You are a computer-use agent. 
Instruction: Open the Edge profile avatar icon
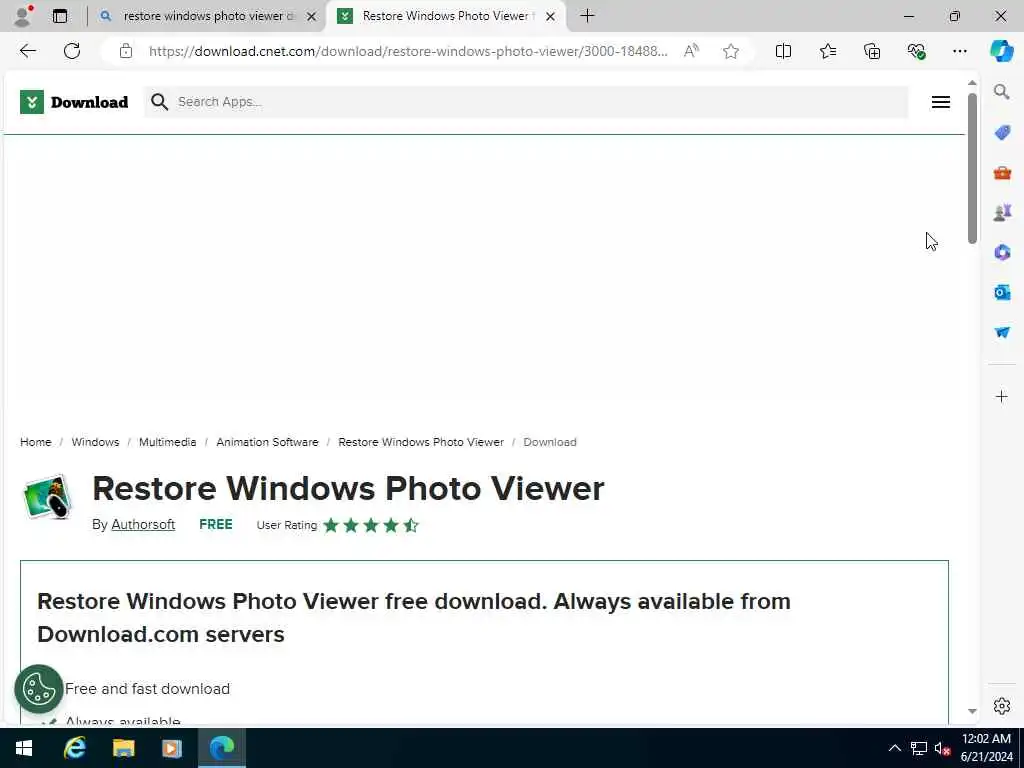pos(24,16)
